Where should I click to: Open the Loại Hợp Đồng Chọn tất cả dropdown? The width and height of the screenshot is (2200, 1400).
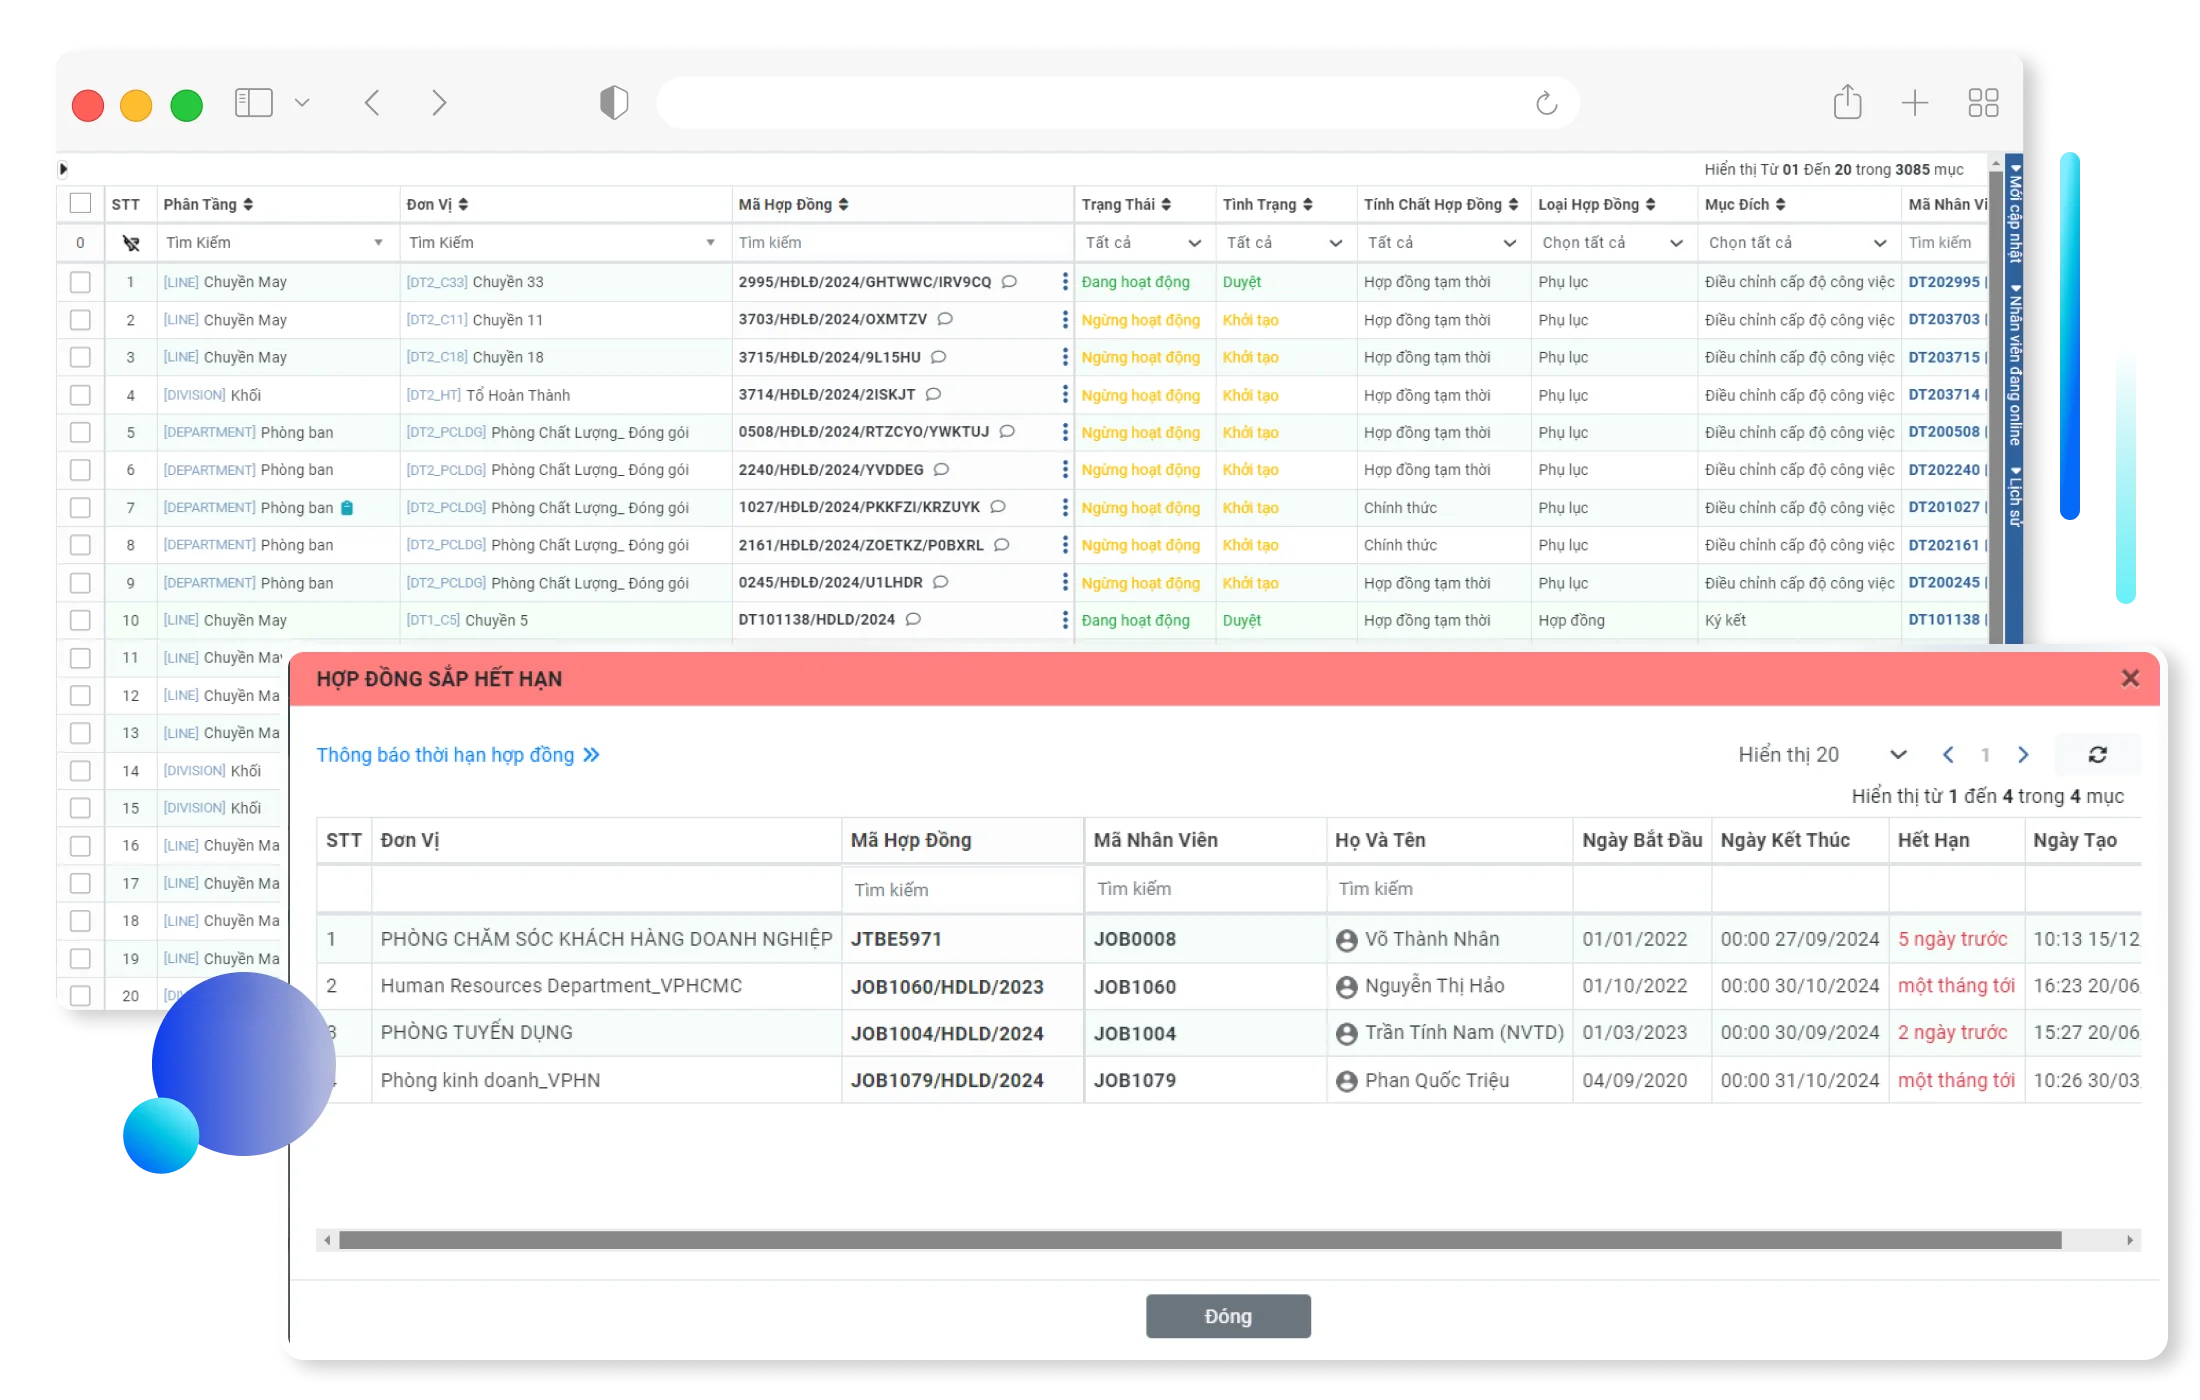1612,243
